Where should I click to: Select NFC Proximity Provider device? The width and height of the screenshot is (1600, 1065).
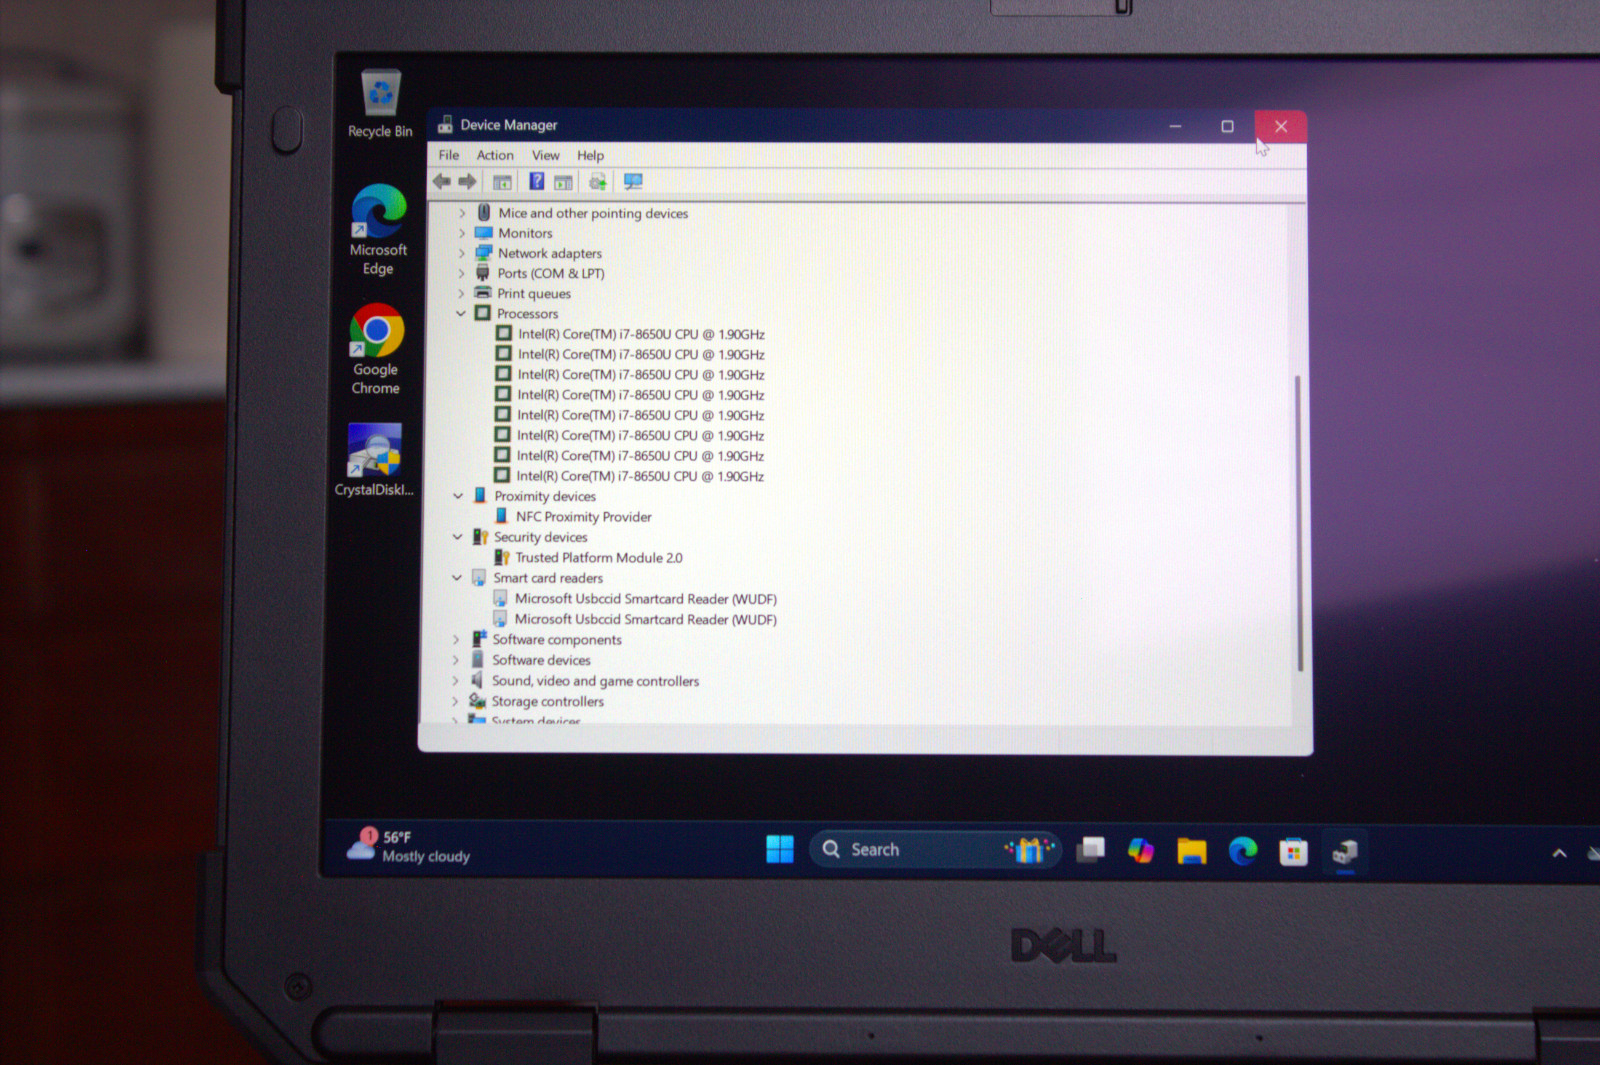[x=583, y=517]
